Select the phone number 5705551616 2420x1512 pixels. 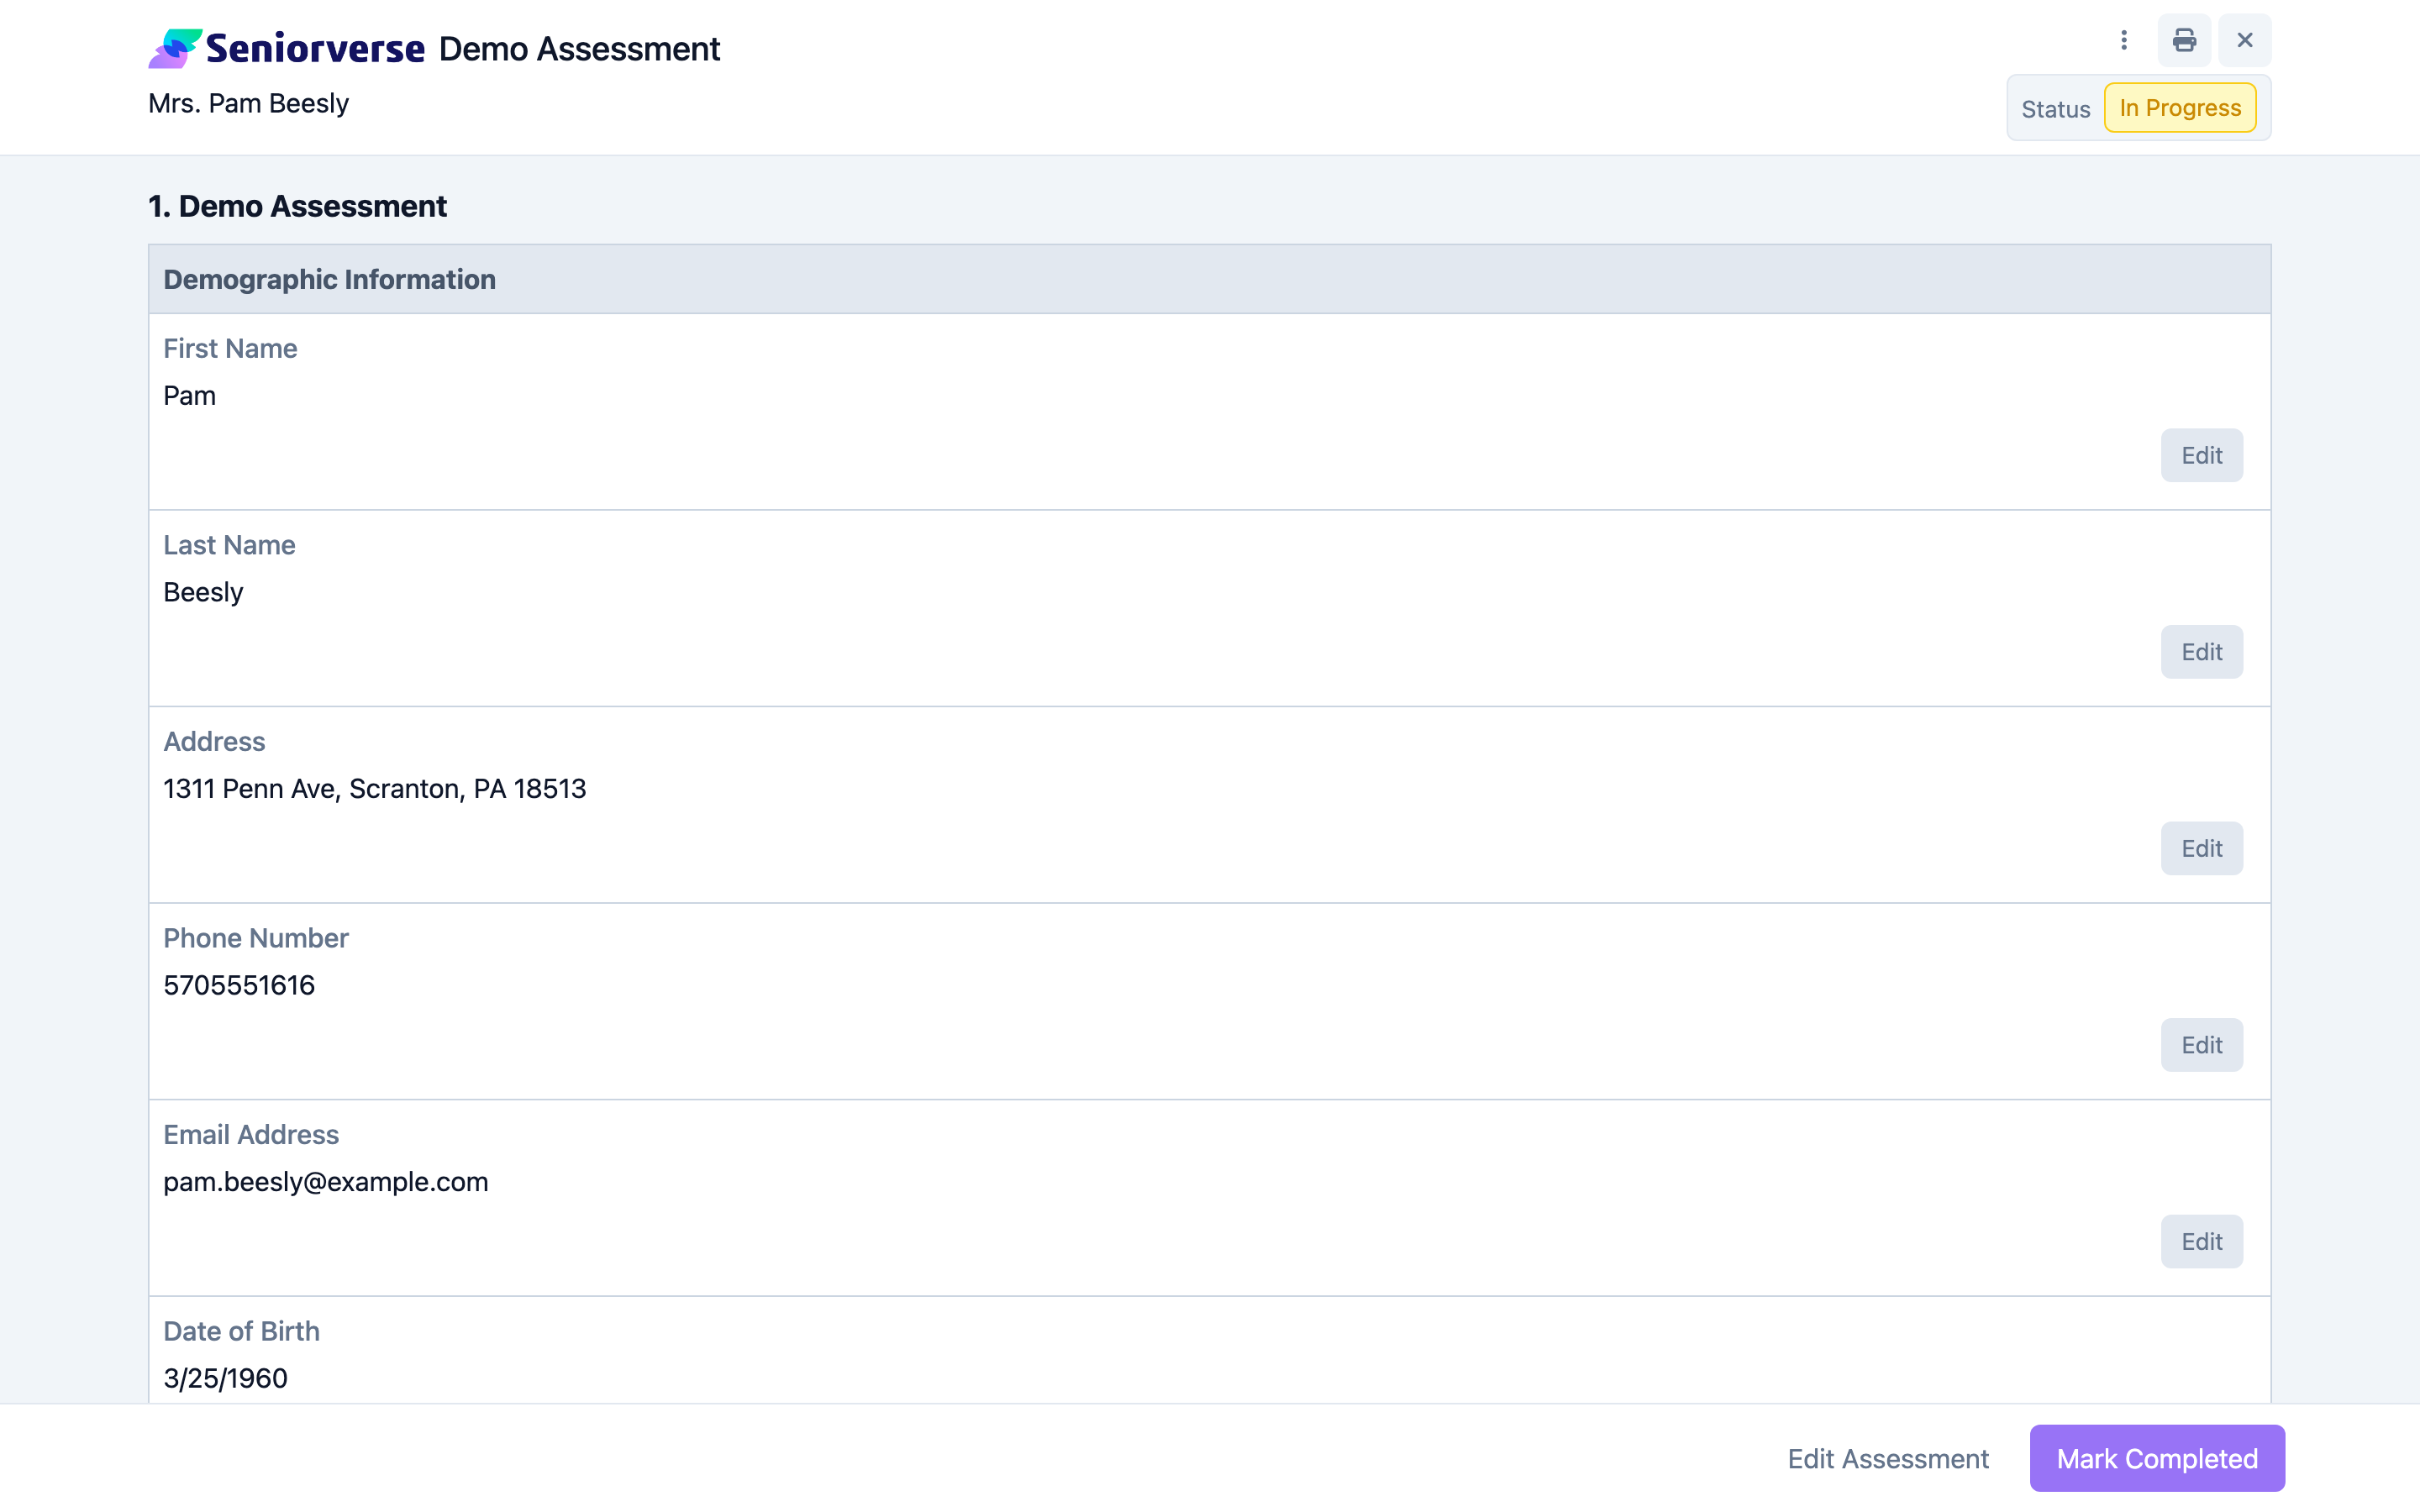(239, 985)
